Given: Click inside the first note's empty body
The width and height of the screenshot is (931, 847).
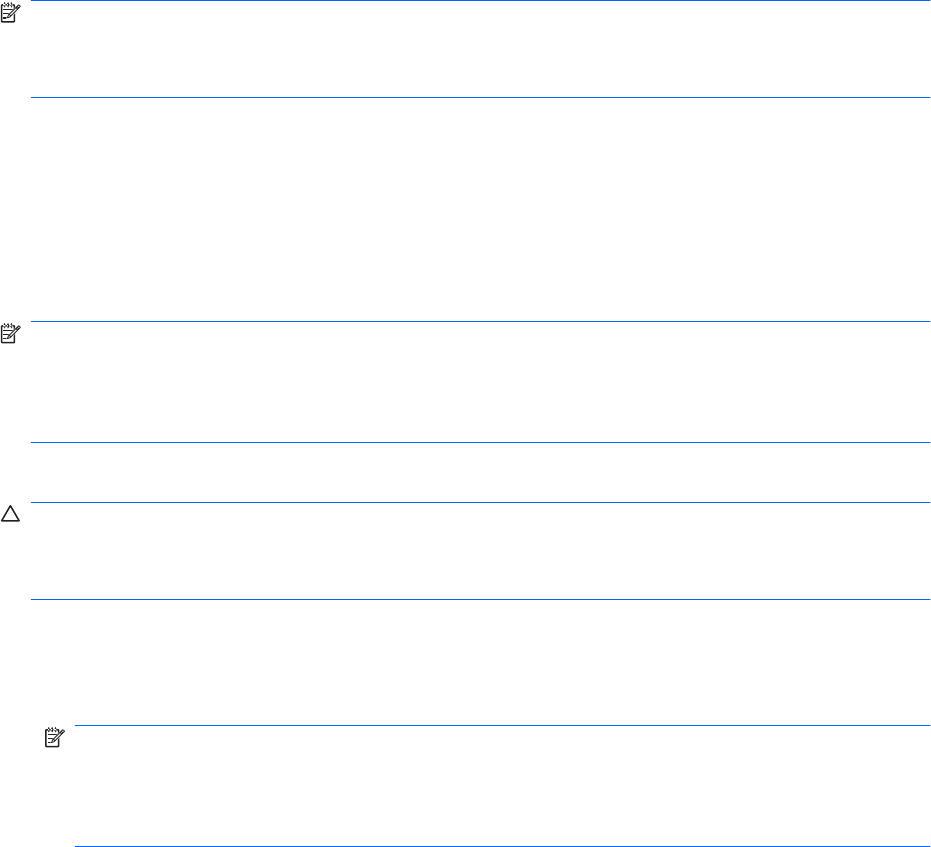Looking at the screenshot, I should pyautogui.click(x=480, y=50).
